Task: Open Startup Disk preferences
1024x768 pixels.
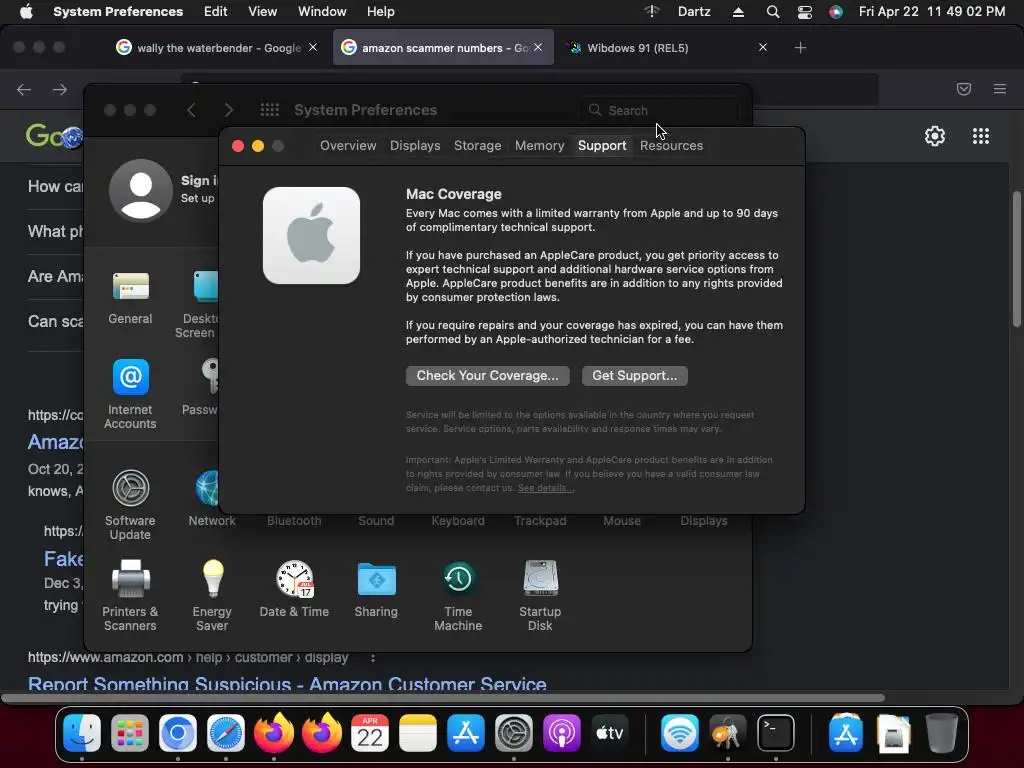Action: 540,596
